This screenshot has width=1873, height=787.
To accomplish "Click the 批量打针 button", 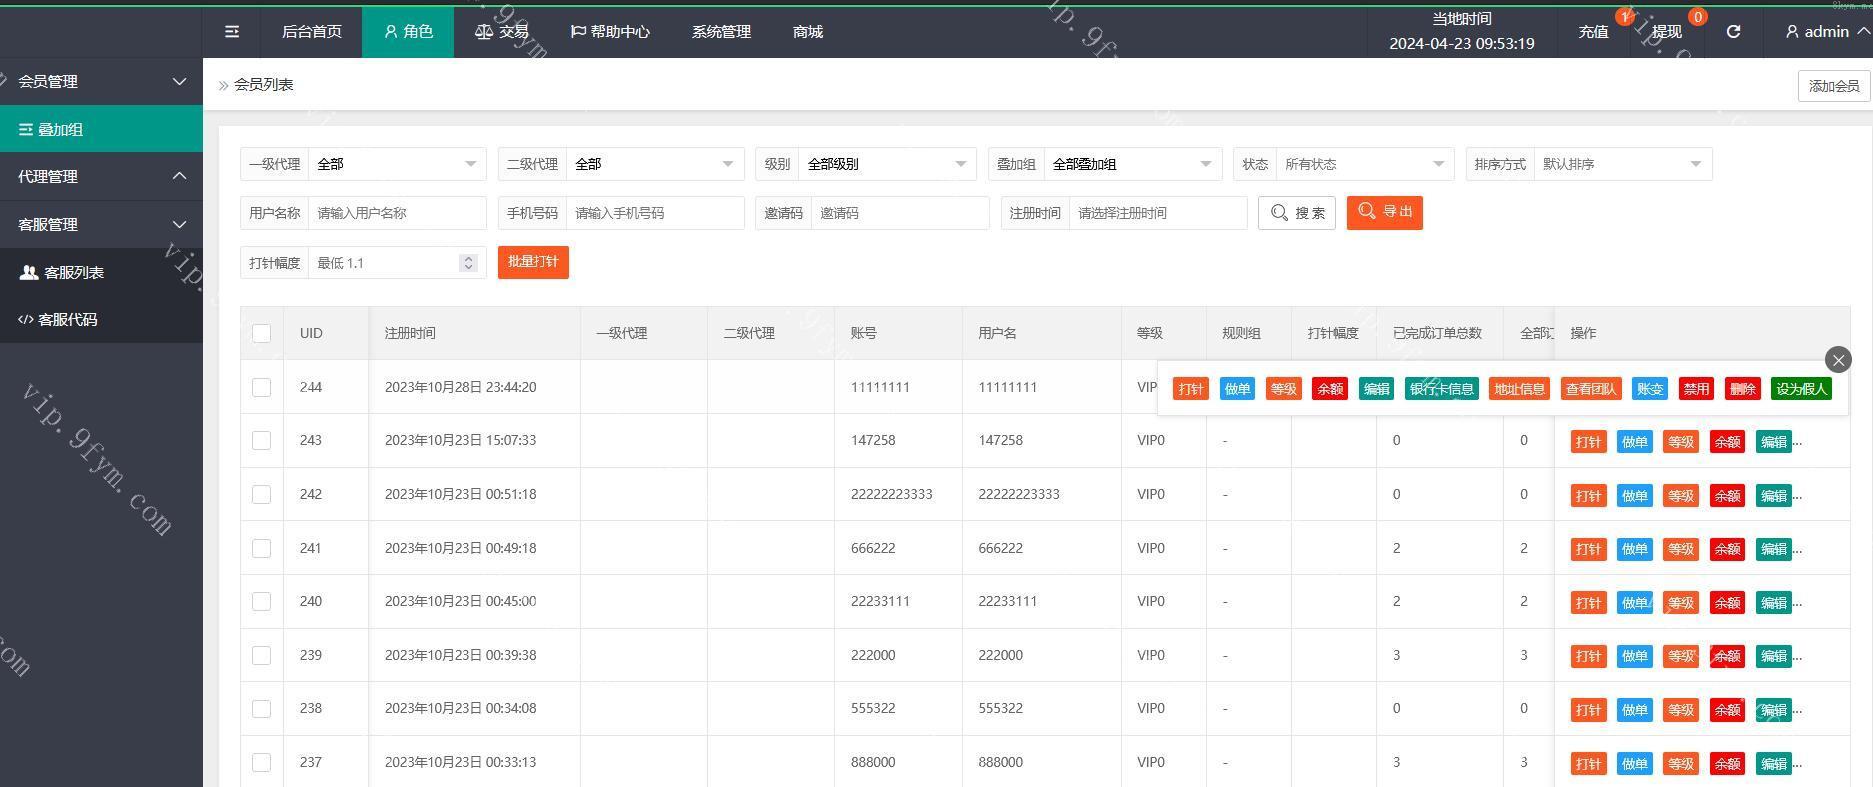I will coord(533,262).
